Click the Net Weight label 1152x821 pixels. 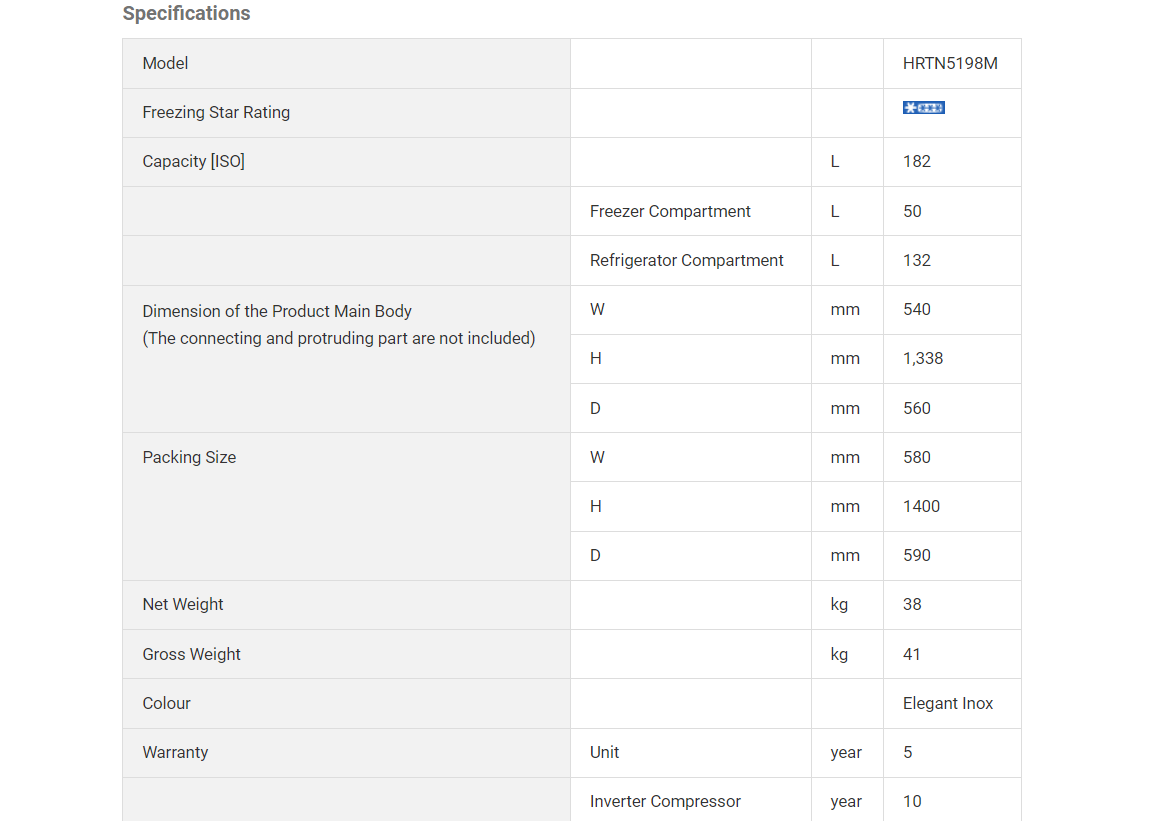183,604
